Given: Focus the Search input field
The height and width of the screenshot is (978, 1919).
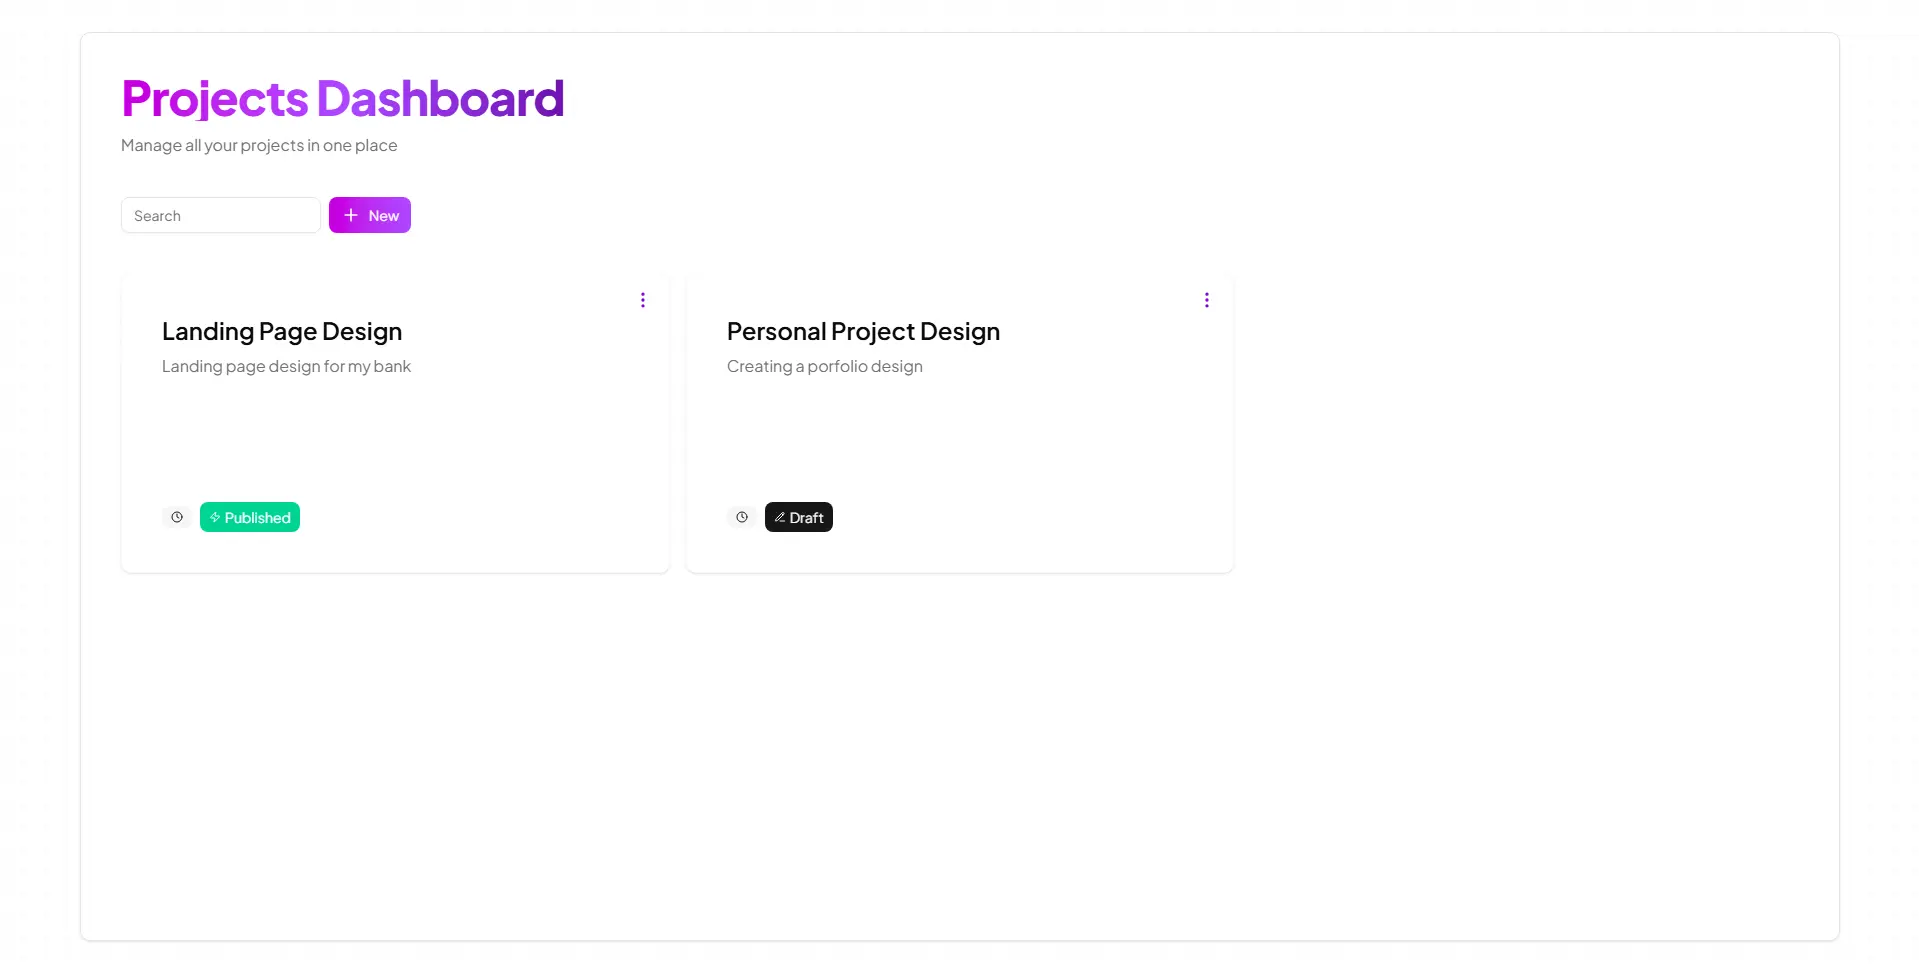Looking at the screenshot, I should (221, 215).
